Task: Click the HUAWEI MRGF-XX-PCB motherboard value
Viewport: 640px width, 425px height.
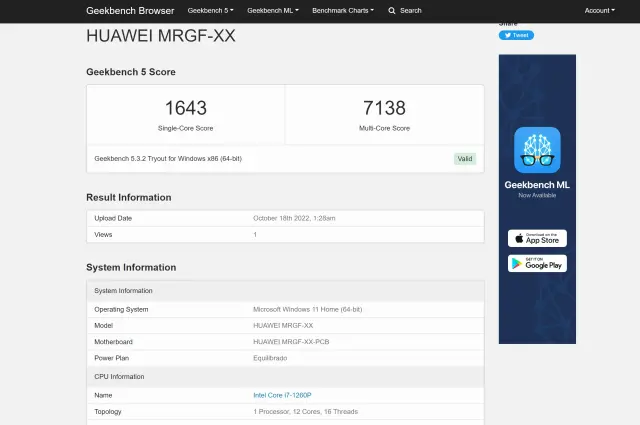Action: click(291, 341)
